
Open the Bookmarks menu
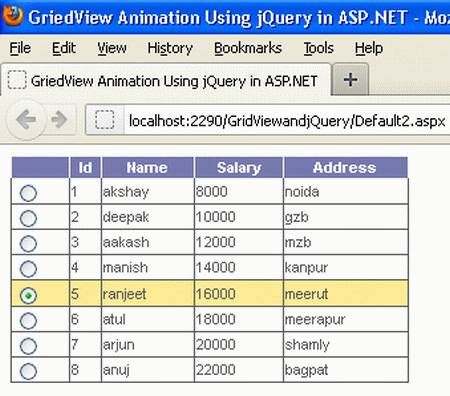click(248, 48)
